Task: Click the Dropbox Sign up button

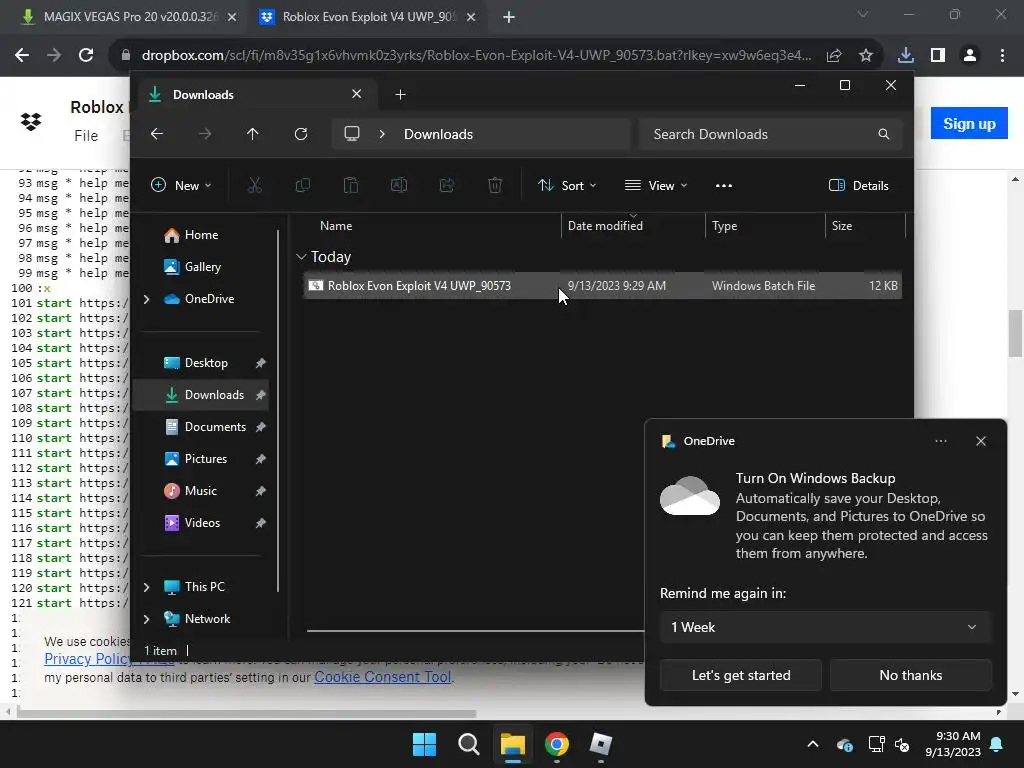Action: pyautogui.click(x=969, y=123)
